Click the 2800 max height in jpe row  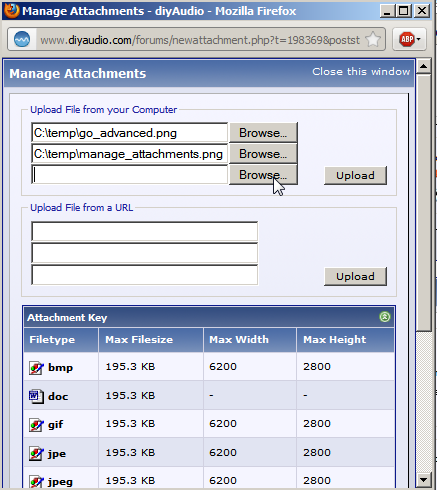pos(317,453)
